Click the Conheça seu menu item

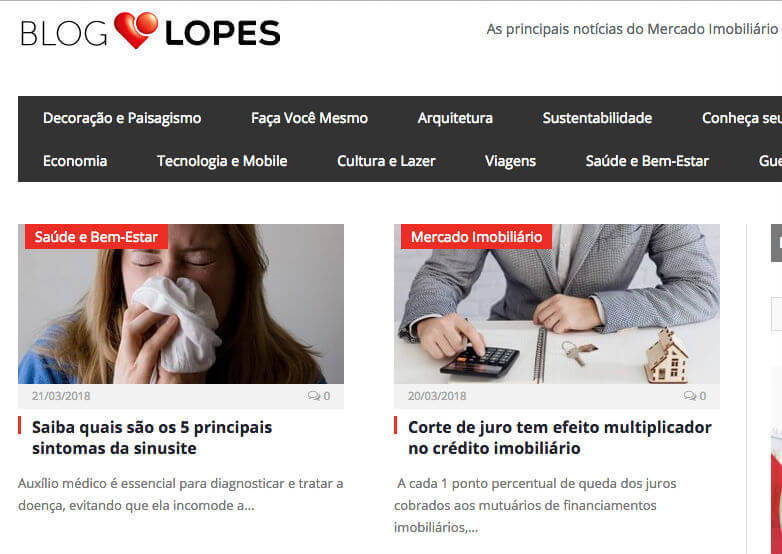742,118
